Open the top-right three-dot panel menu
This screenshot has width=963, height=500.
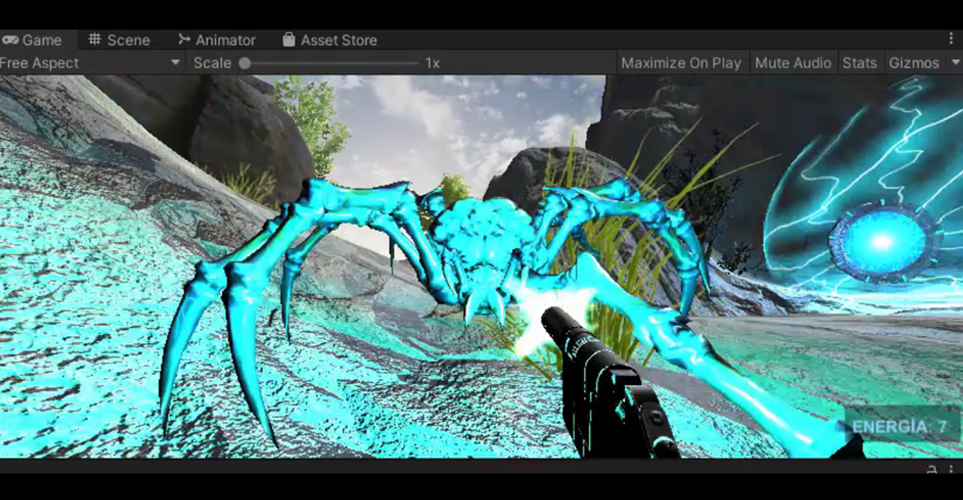tap(951, 38)
